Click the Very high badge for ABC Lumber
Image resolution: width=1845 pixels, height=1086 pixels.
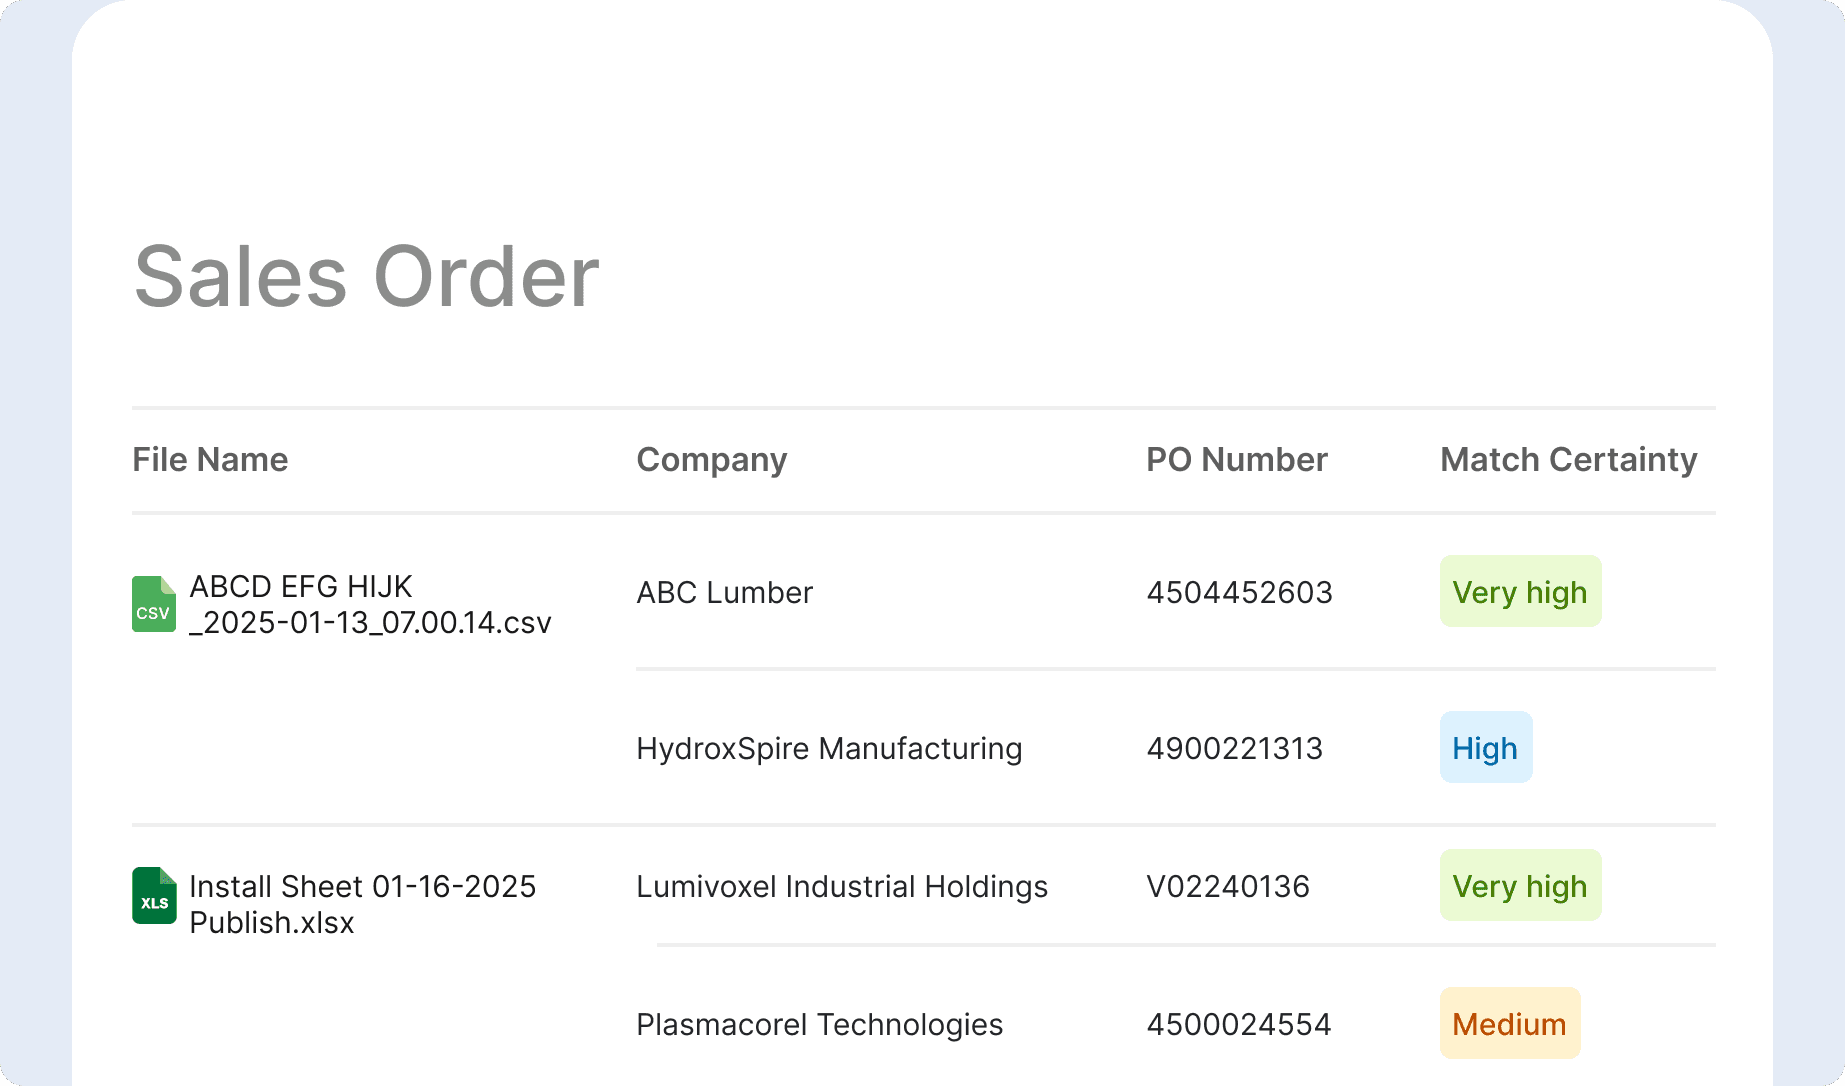(x=1520, y=592)
